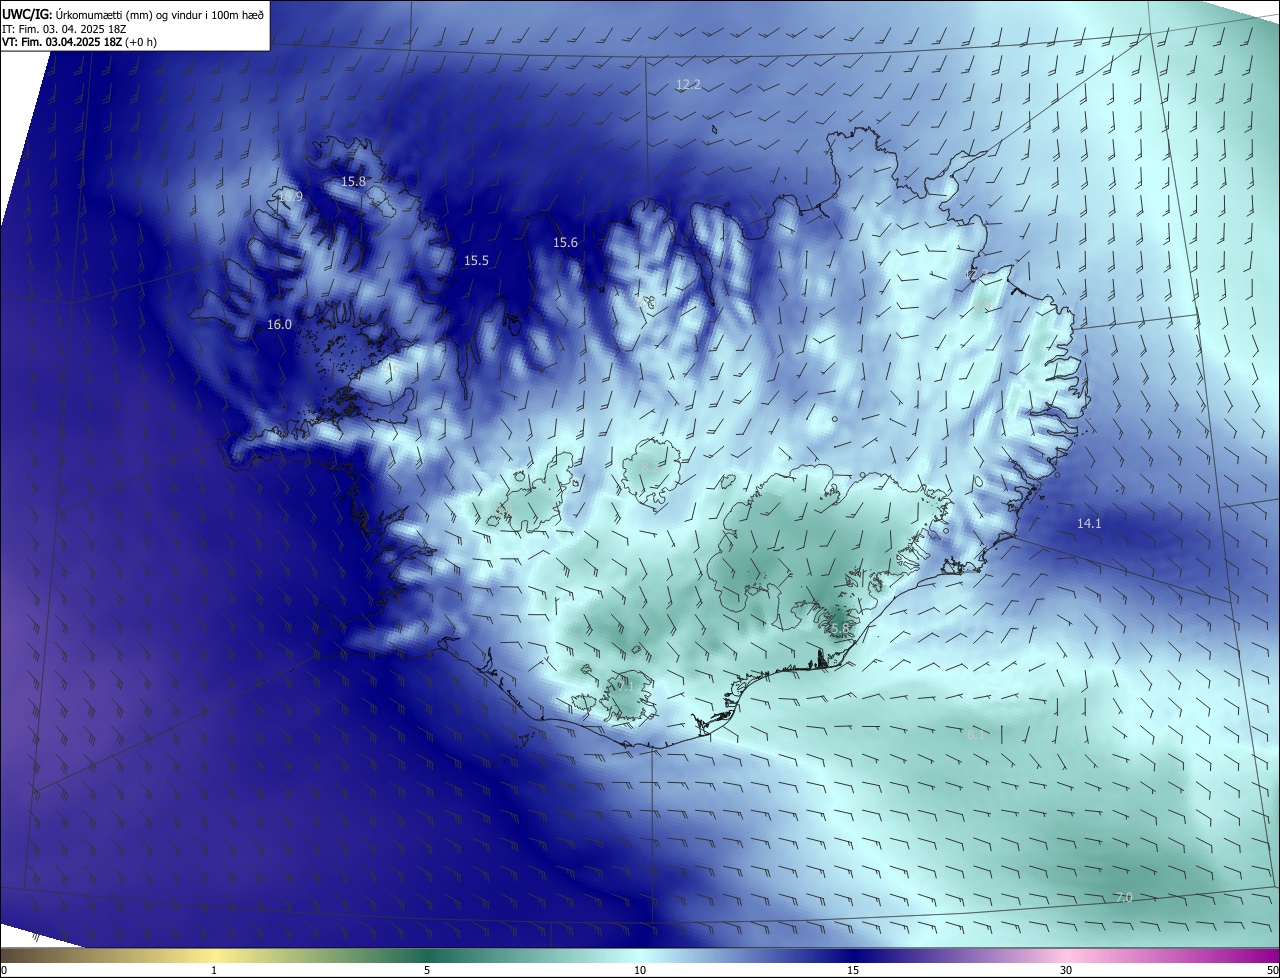1280x978 pixels.
Task: Click the 5 tick on the color scale
Action: [x=427, y=970]
